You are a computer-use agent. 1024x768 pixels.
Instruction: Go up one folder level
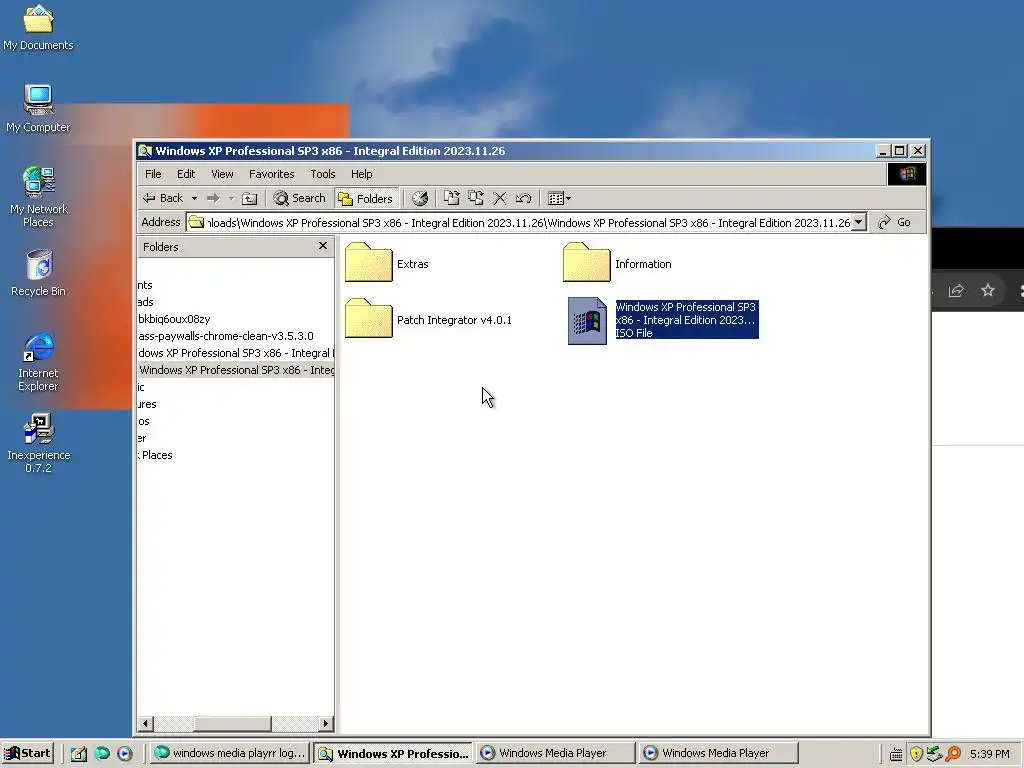(249, 198)
